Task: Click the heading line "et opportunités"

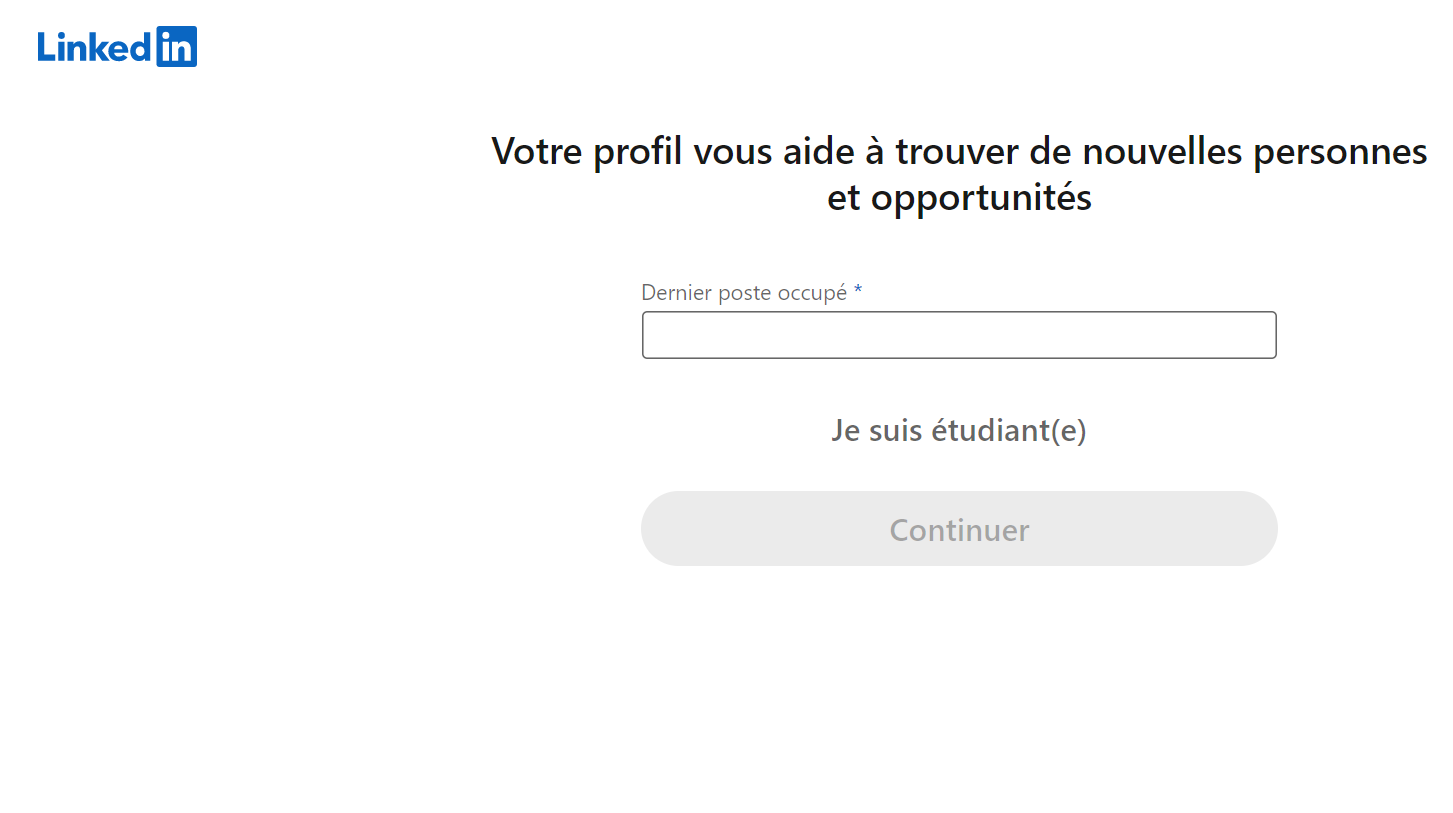Action: pos(959,197)
